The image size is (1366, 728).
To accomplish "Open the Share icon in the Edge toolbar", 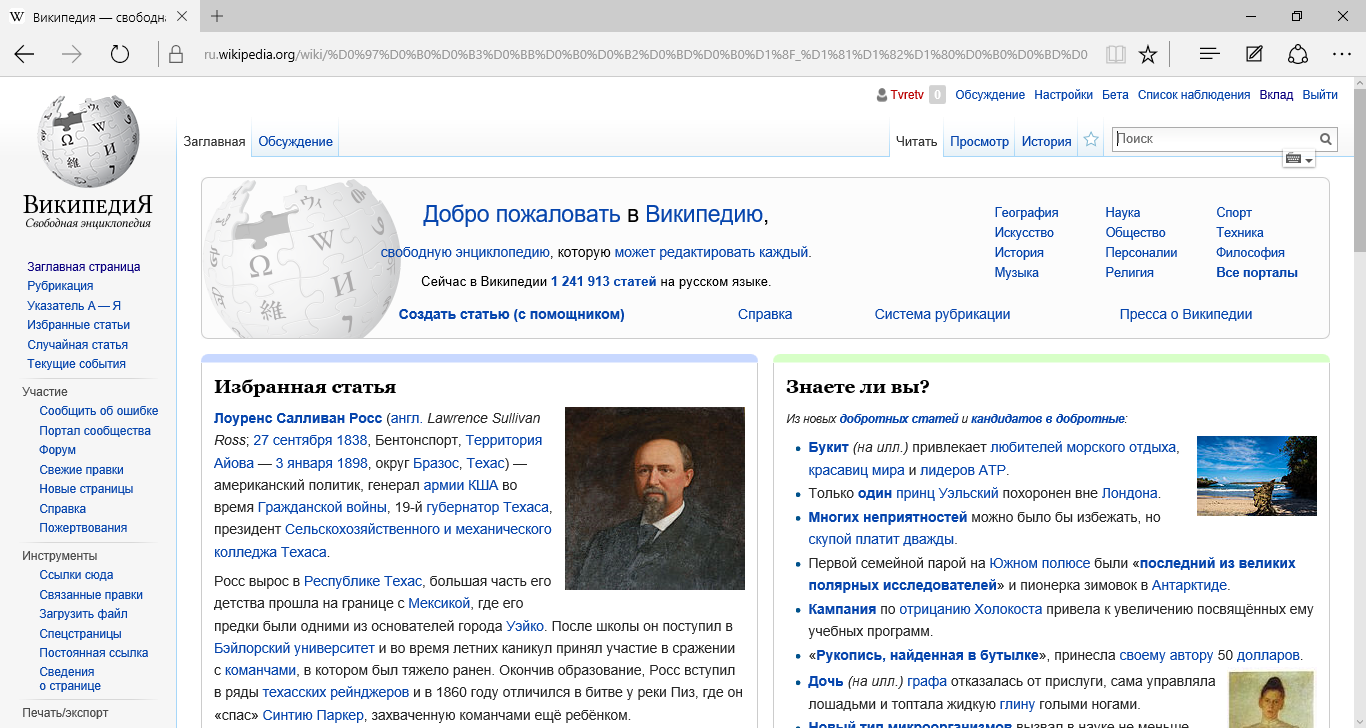I will coord(1298,54).
